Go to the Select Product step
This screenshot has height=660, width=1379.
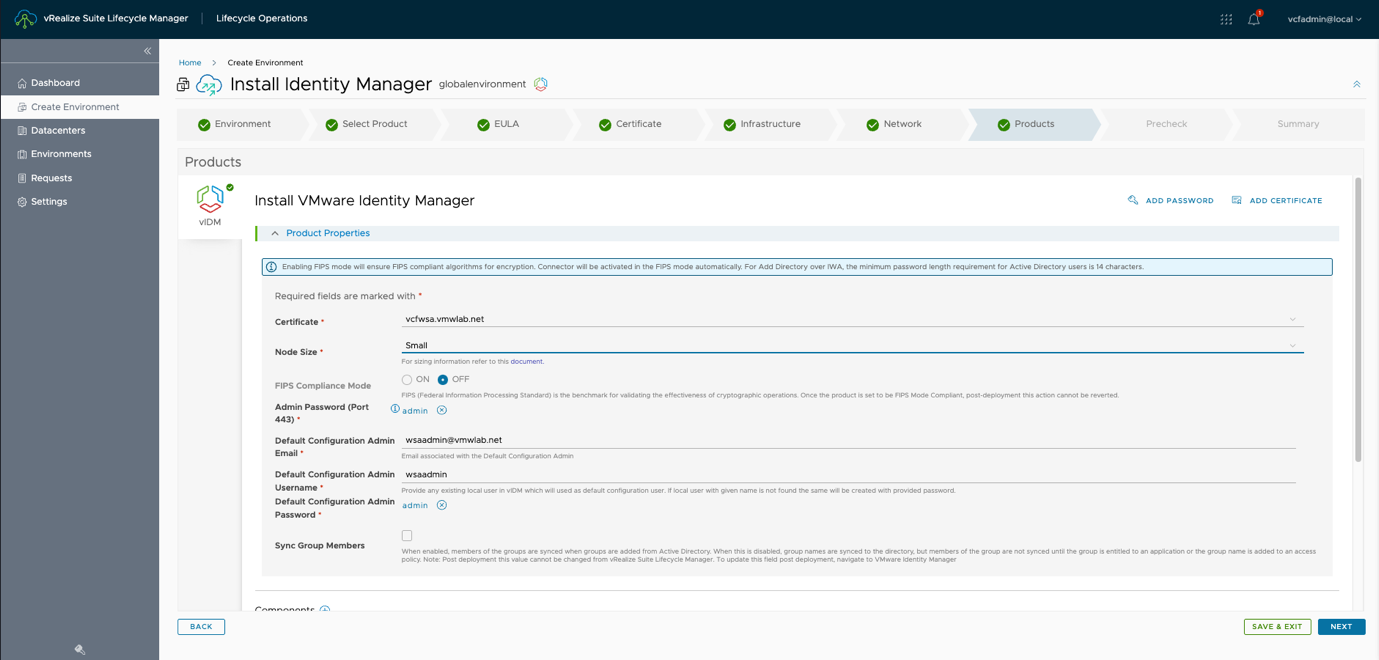[x=366, y=124]
